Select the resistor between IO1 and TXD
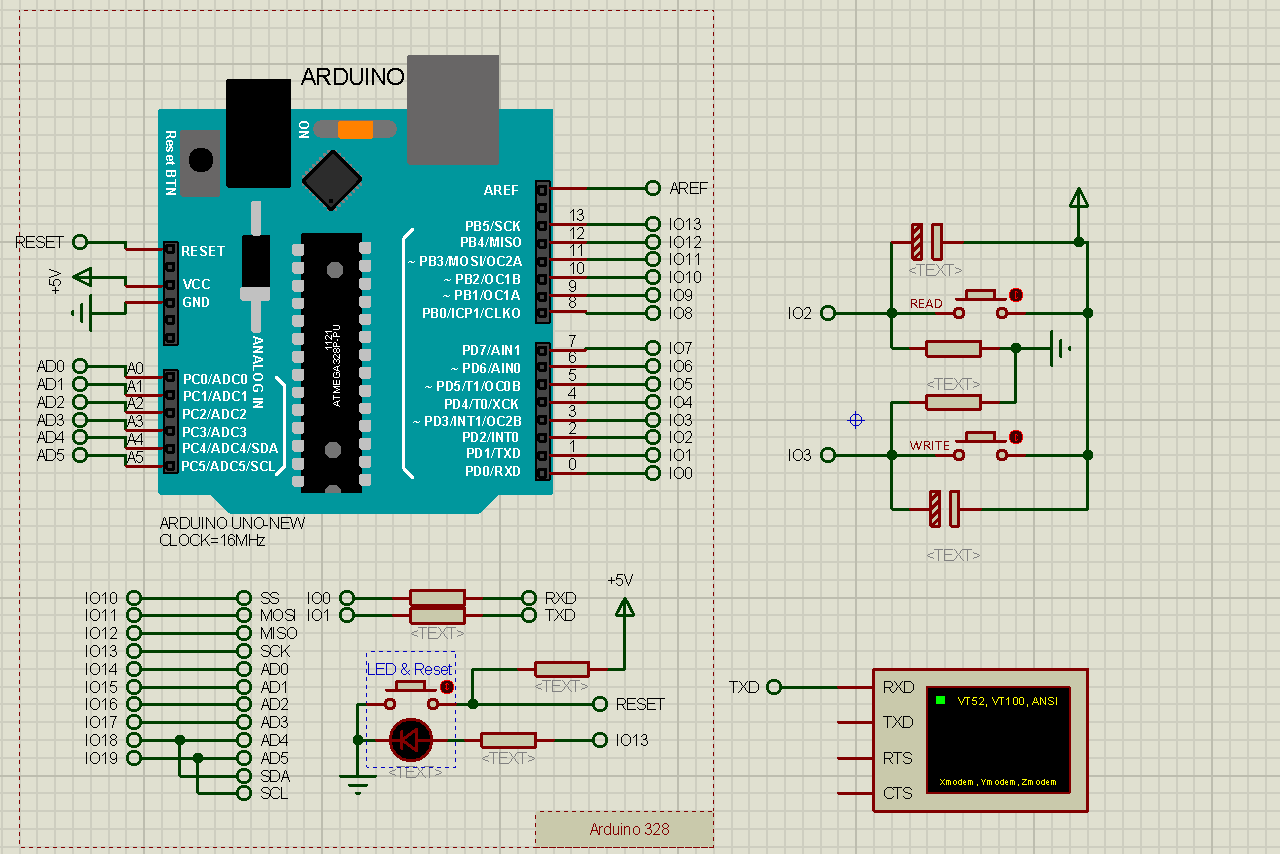1280x854 pixels. point(438,615)
